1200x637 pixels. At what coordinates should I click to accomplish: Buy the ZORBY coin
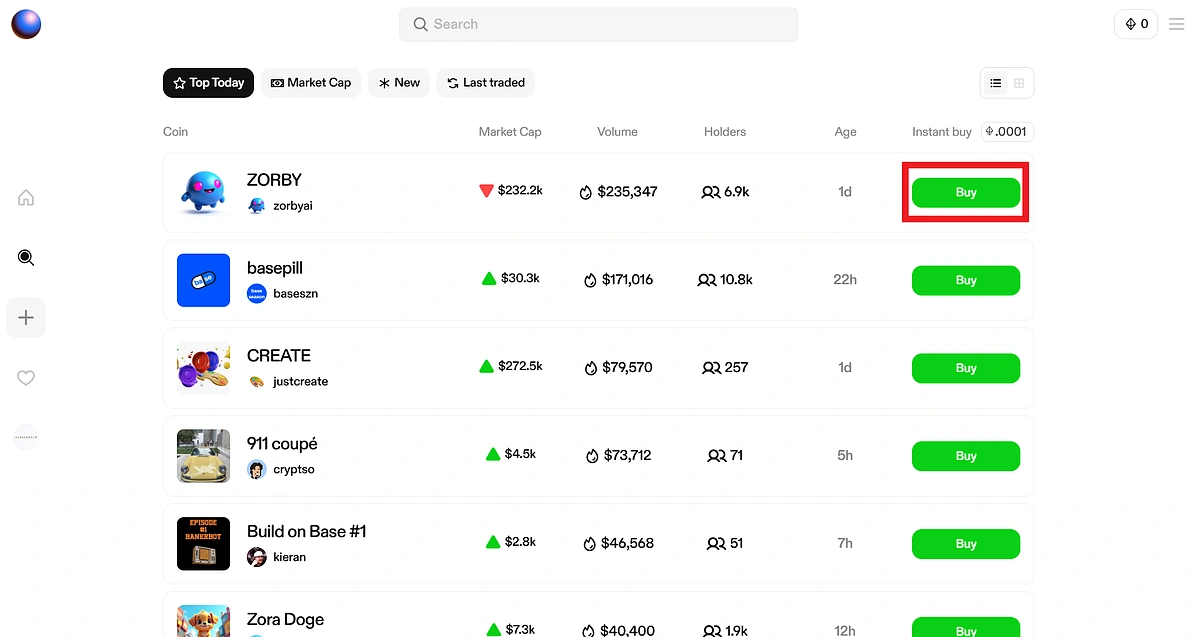tap(966, 192)
